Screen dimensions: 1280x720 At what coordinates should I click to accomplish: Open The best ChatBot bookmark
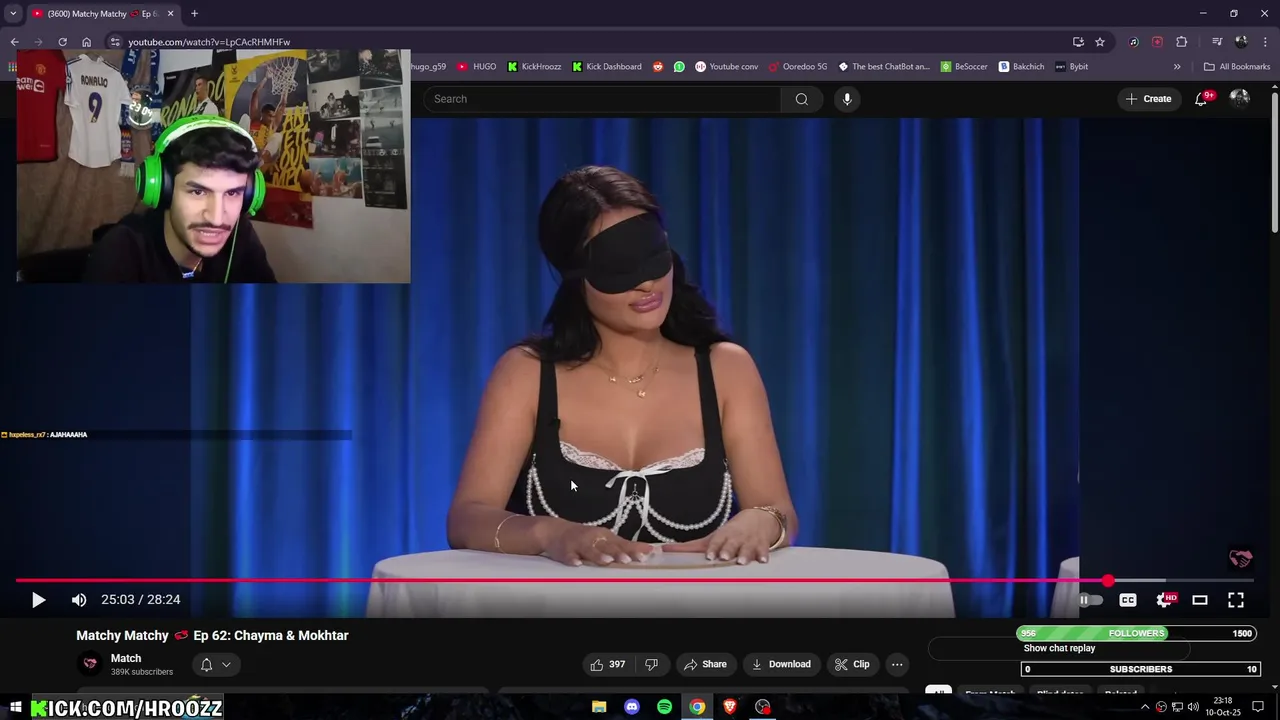tap(883, 67)
